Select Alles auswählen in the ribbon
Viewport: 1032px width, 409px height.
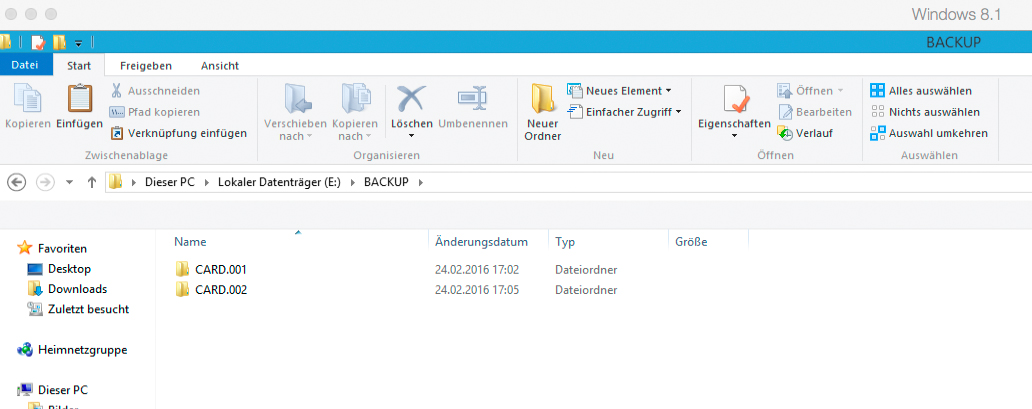[x=921, y=91]
